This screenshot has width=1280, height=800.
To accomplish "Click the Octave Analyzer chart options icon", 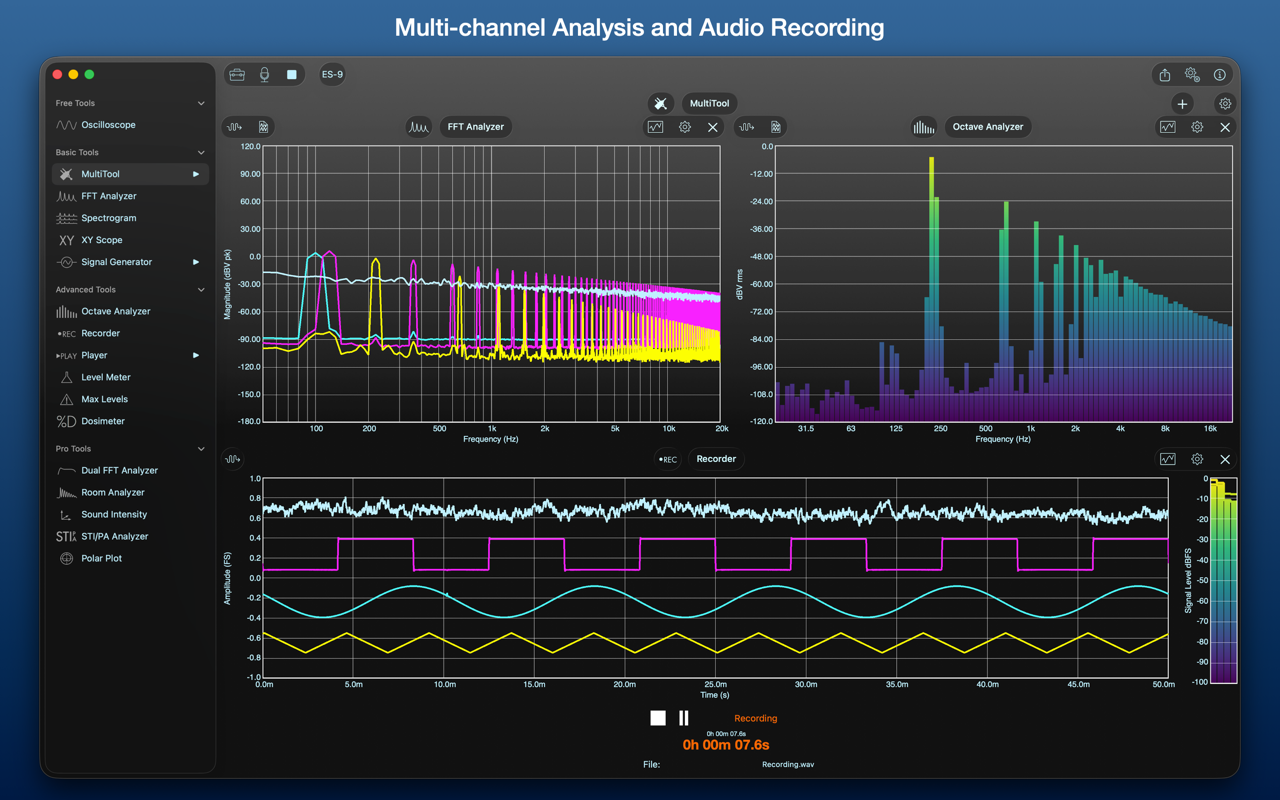I will coord(1168,127).
